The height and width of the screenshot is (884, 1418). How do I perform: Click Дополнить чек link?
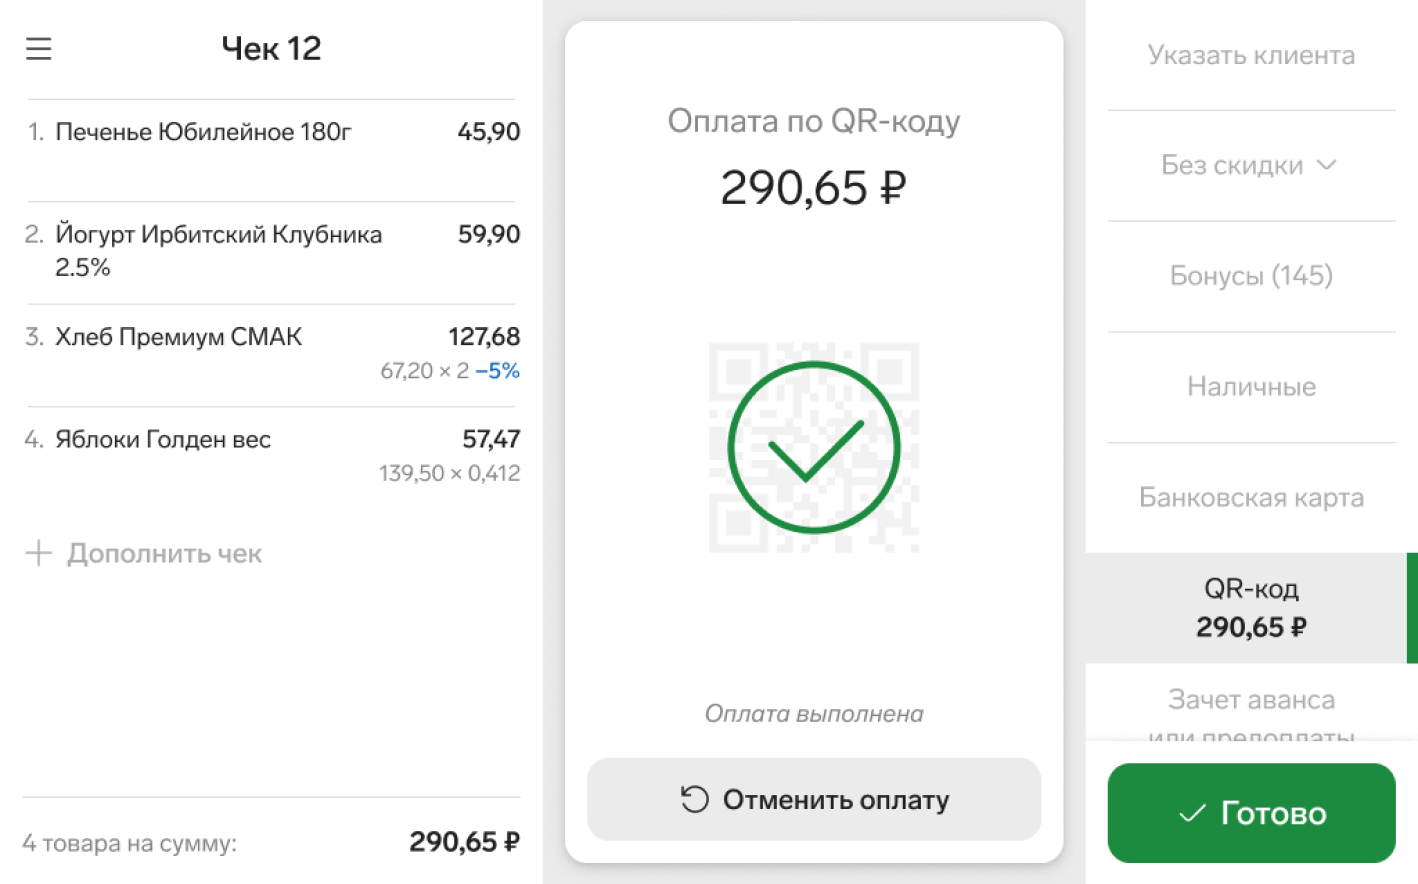164,553
